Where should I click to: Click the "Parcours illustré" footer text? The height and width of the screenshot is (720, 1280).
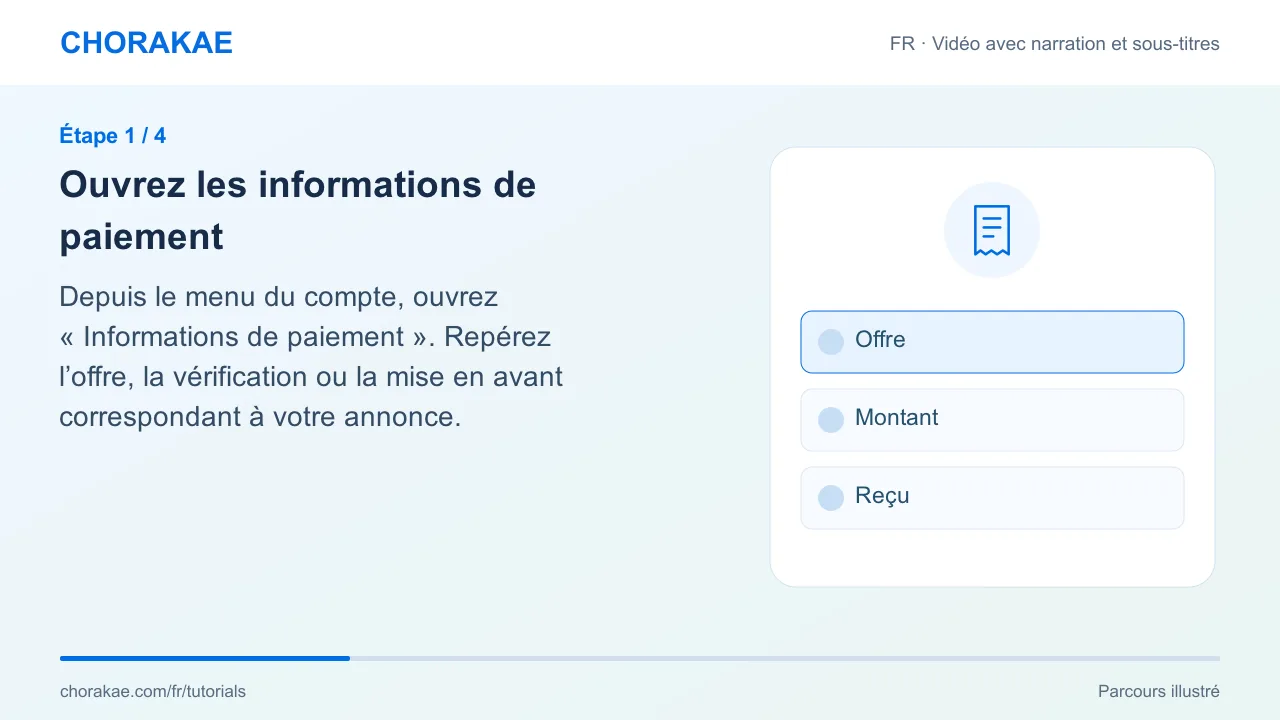tap(1159, 691)
